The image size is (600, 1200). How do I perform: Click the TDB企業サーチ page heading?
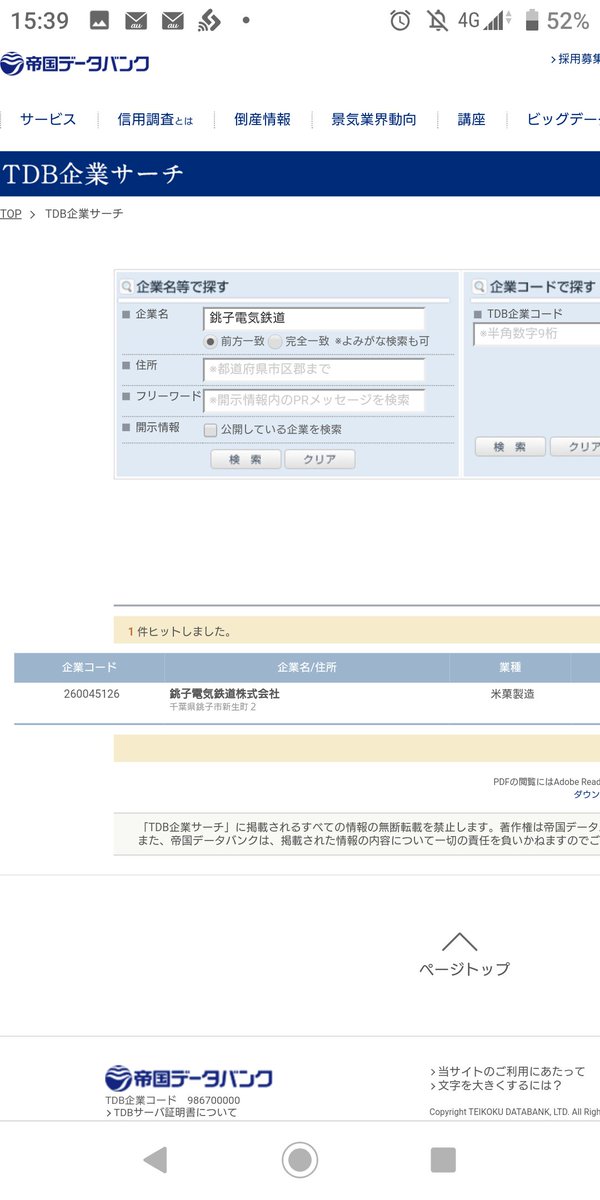coord(93,174)
